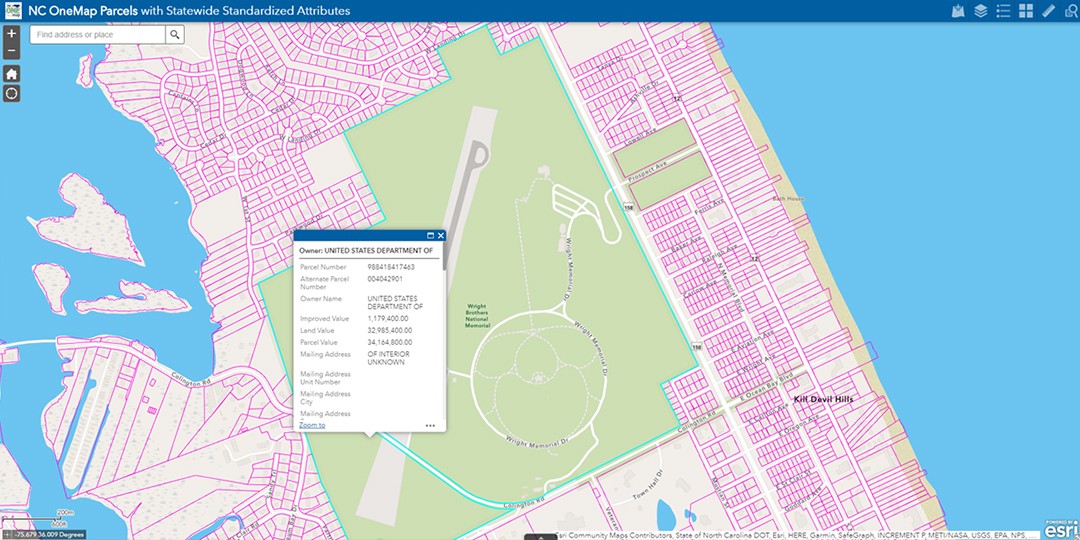Open the Basemap Gallery grid icon

click(x=1026, y=11)
